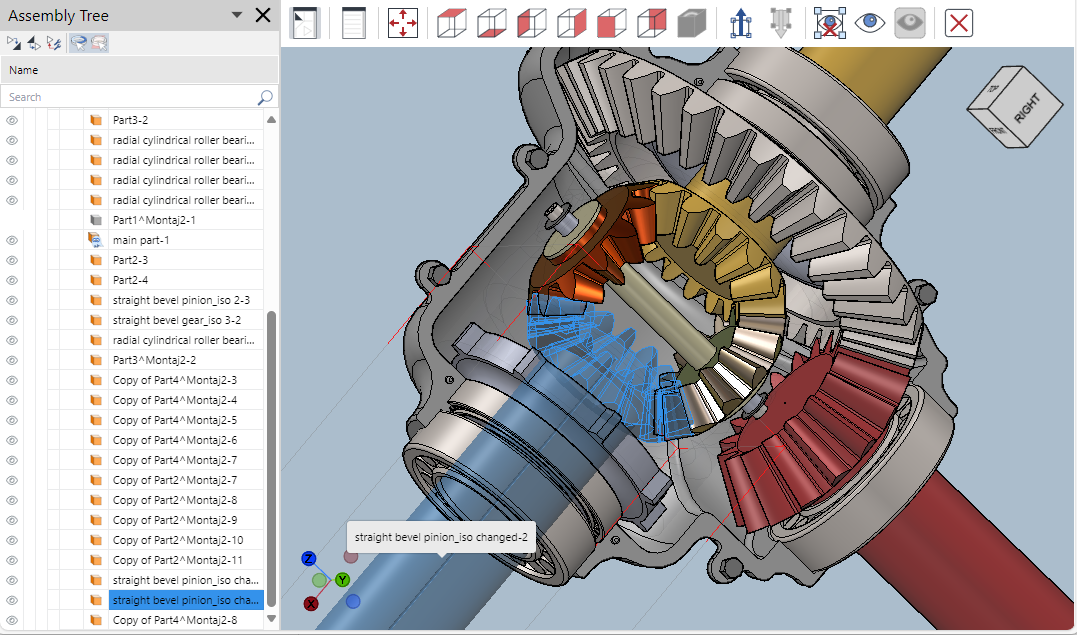
Task: Select Copy of Part4^Montaj2-8 row
Action: [x=186, y=619]
